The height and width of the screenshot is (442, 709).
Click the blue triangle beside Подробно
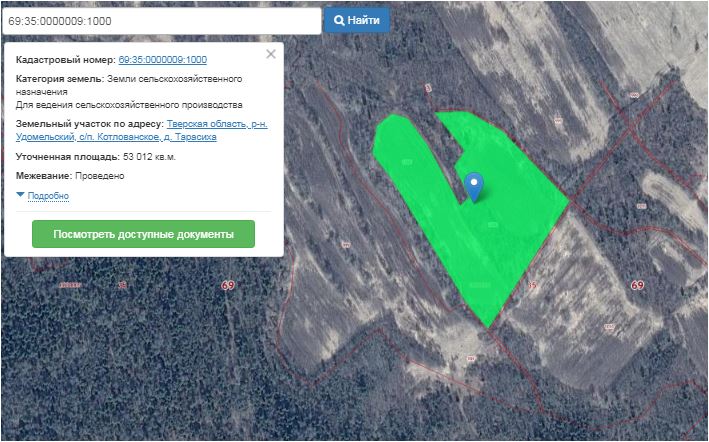[21, 195]
